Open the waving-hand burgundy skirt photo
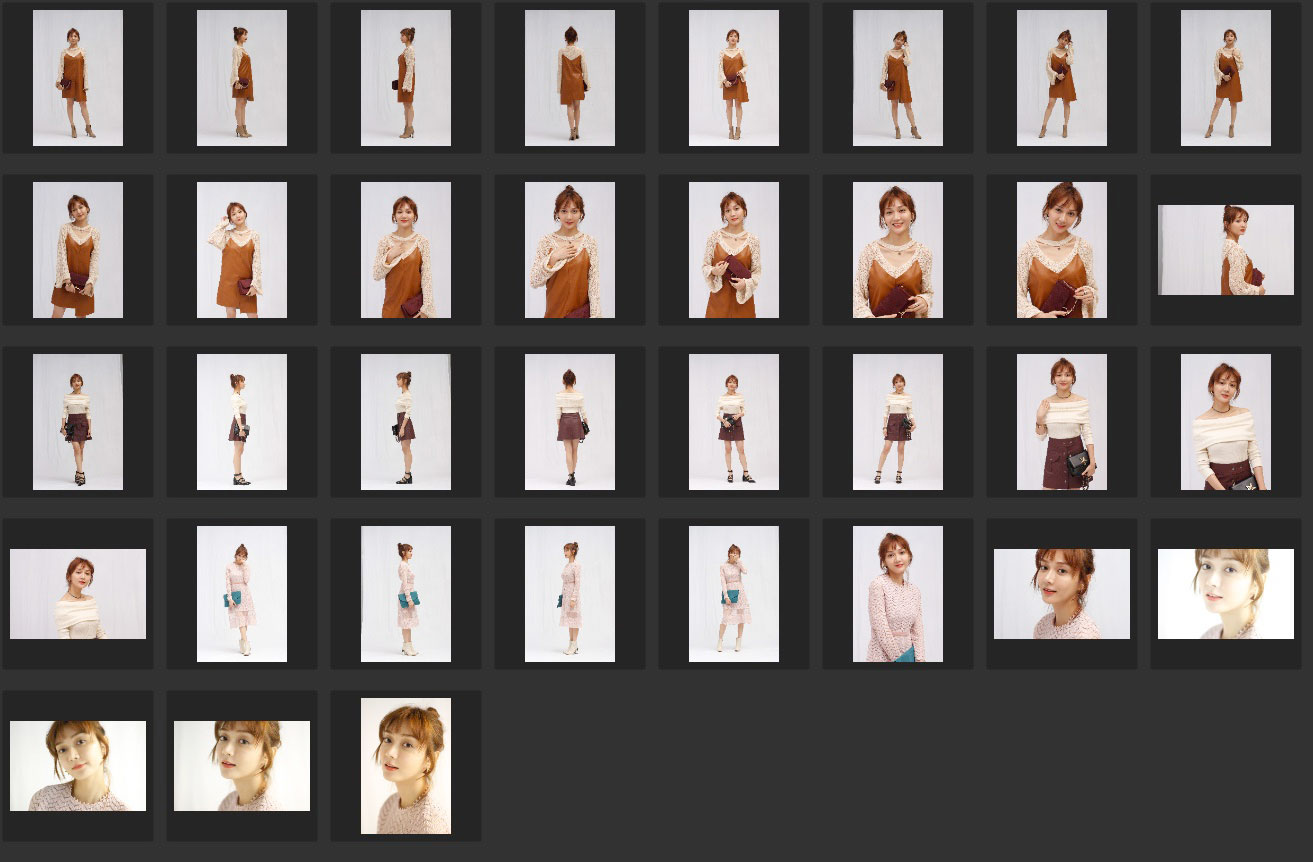This screenshot has width=1313, height=862. pos(1061,422)
